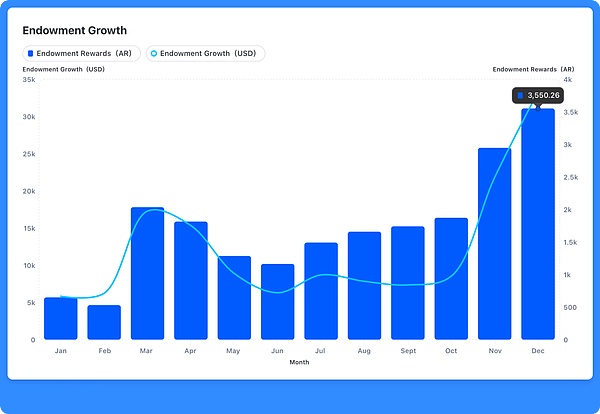Click the March bar in the chart
The width and height of the screenshot is (600, 414).
coord(148,274)
